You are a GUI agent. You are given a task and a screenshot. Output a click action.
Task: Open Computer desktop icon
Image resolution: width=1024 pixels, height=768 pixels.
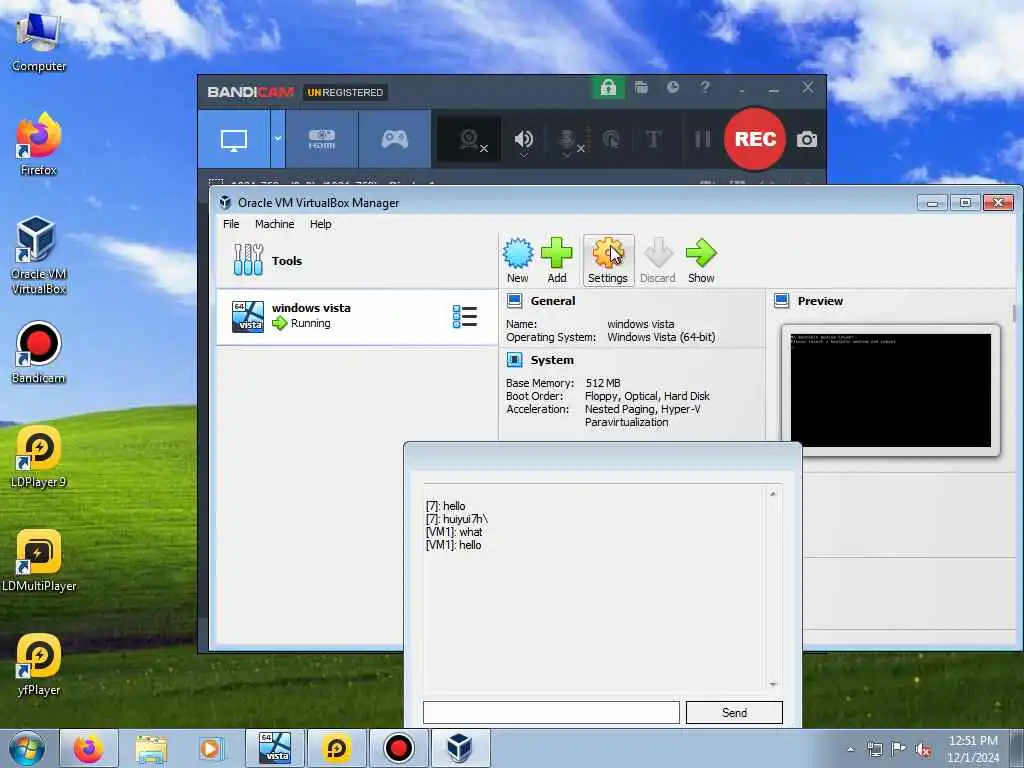tap(39, 40)
